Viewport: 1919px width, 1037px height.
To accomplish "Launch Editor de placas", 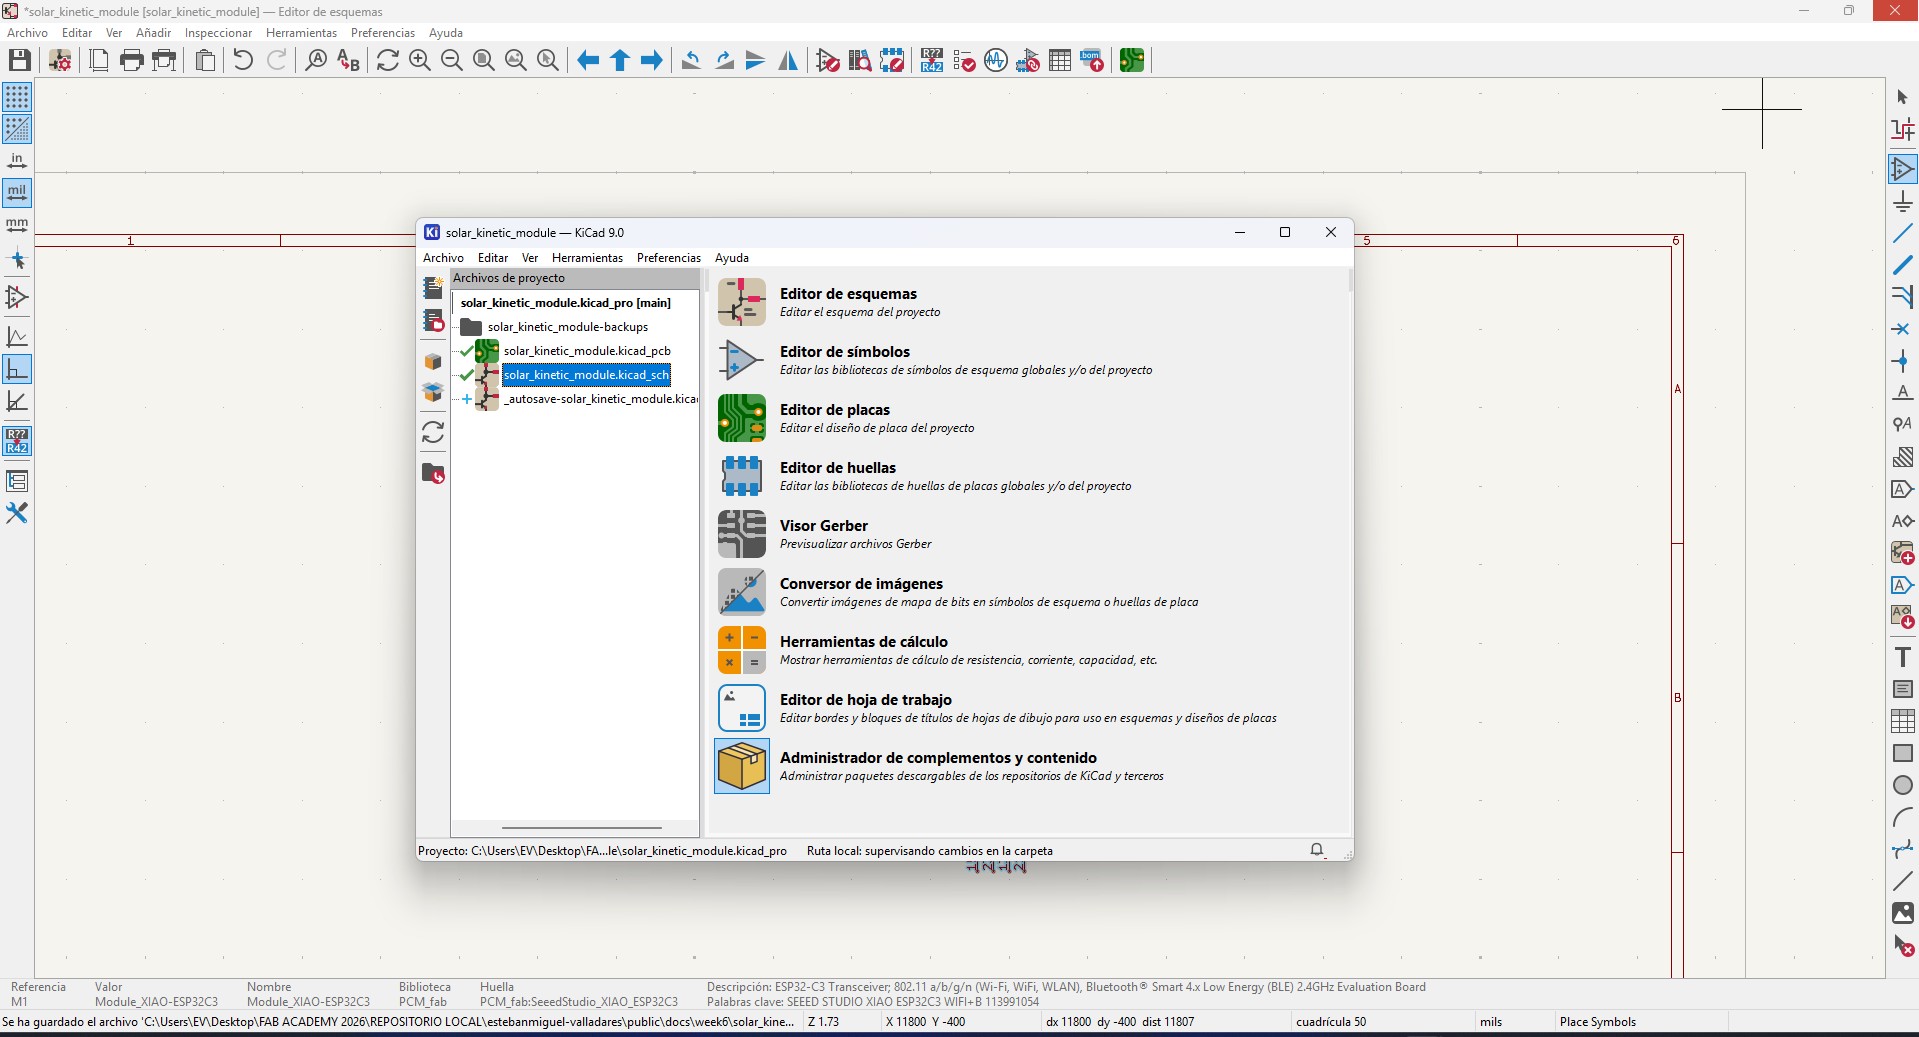I will (742, 418).
